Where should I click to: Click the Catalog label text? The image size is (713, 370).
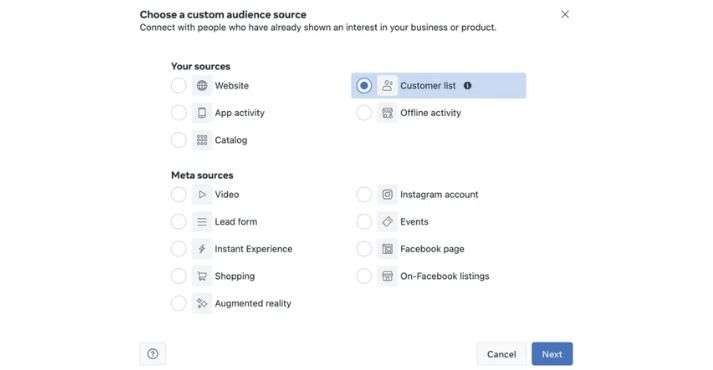point(231,140)
